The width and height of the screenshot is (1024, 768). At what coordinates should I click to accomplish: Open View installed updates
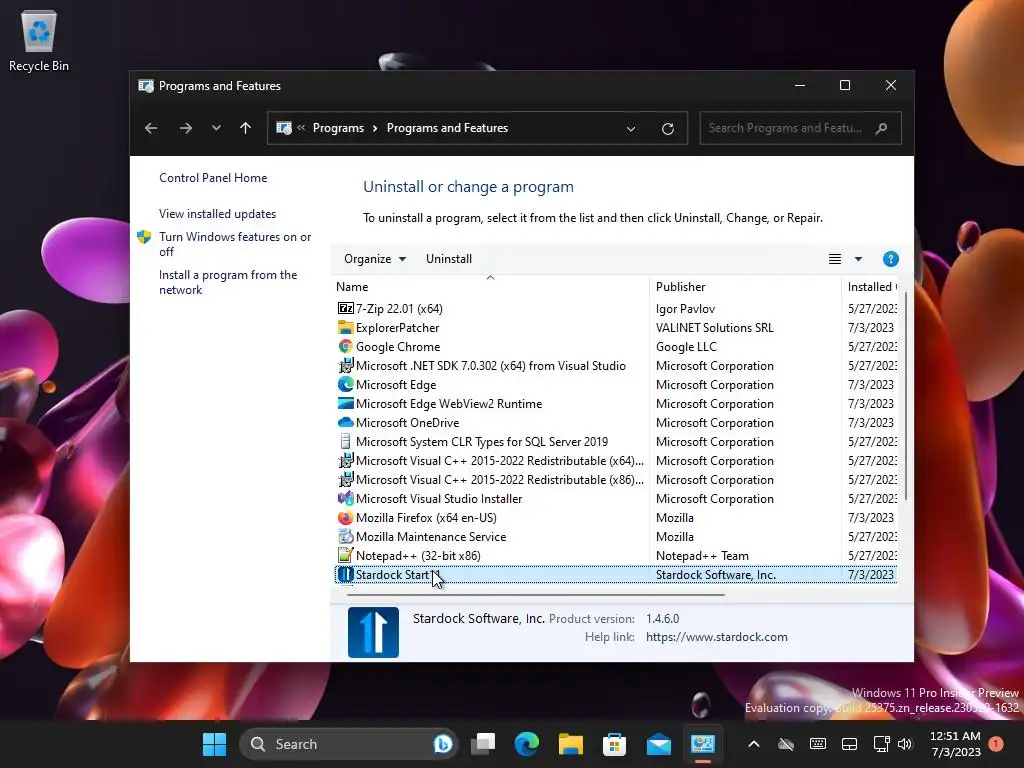(217, 214)
